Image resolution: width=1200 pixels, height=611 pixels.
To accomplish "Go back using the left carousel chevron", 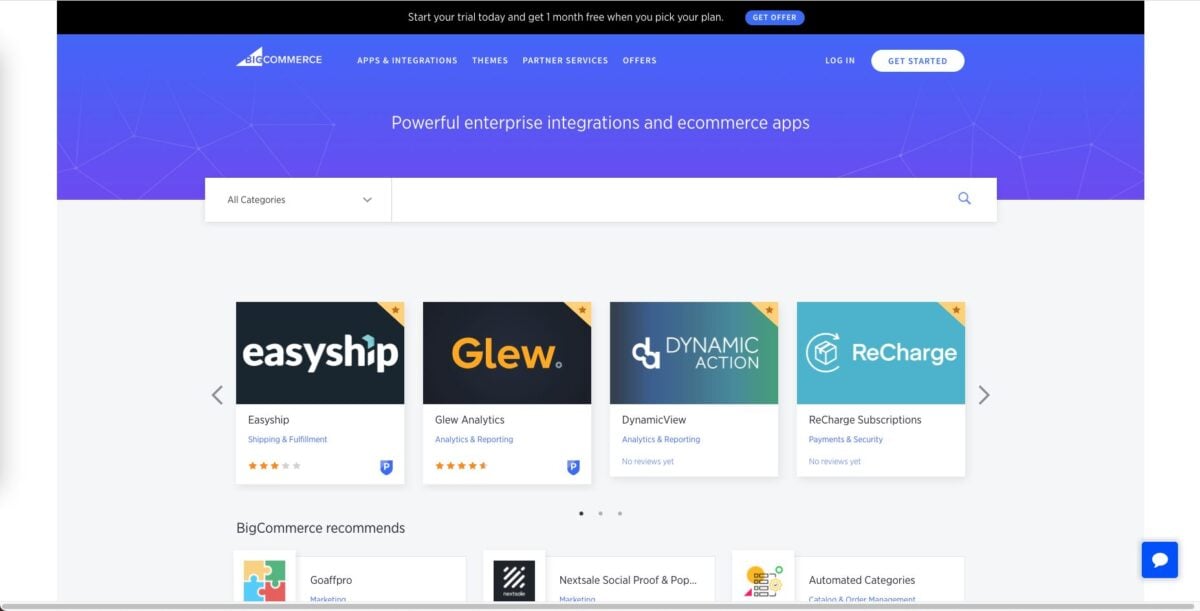I will coord(217,395).
